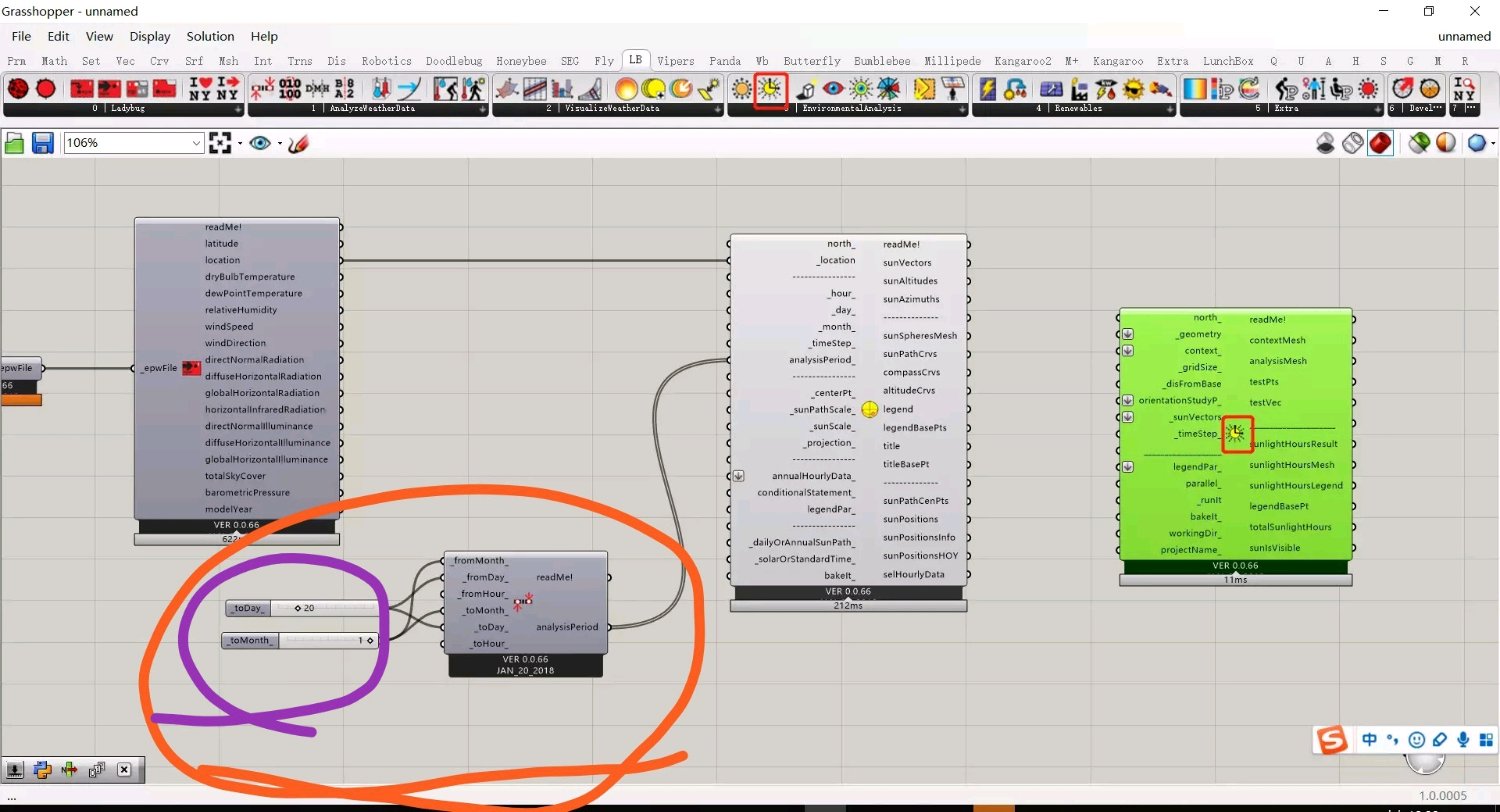Click the sunlightHoursResult output label
Image resolution: width=1500 pixels, height=812 pixels.
pyautogui.click(x=1293, y=444)
